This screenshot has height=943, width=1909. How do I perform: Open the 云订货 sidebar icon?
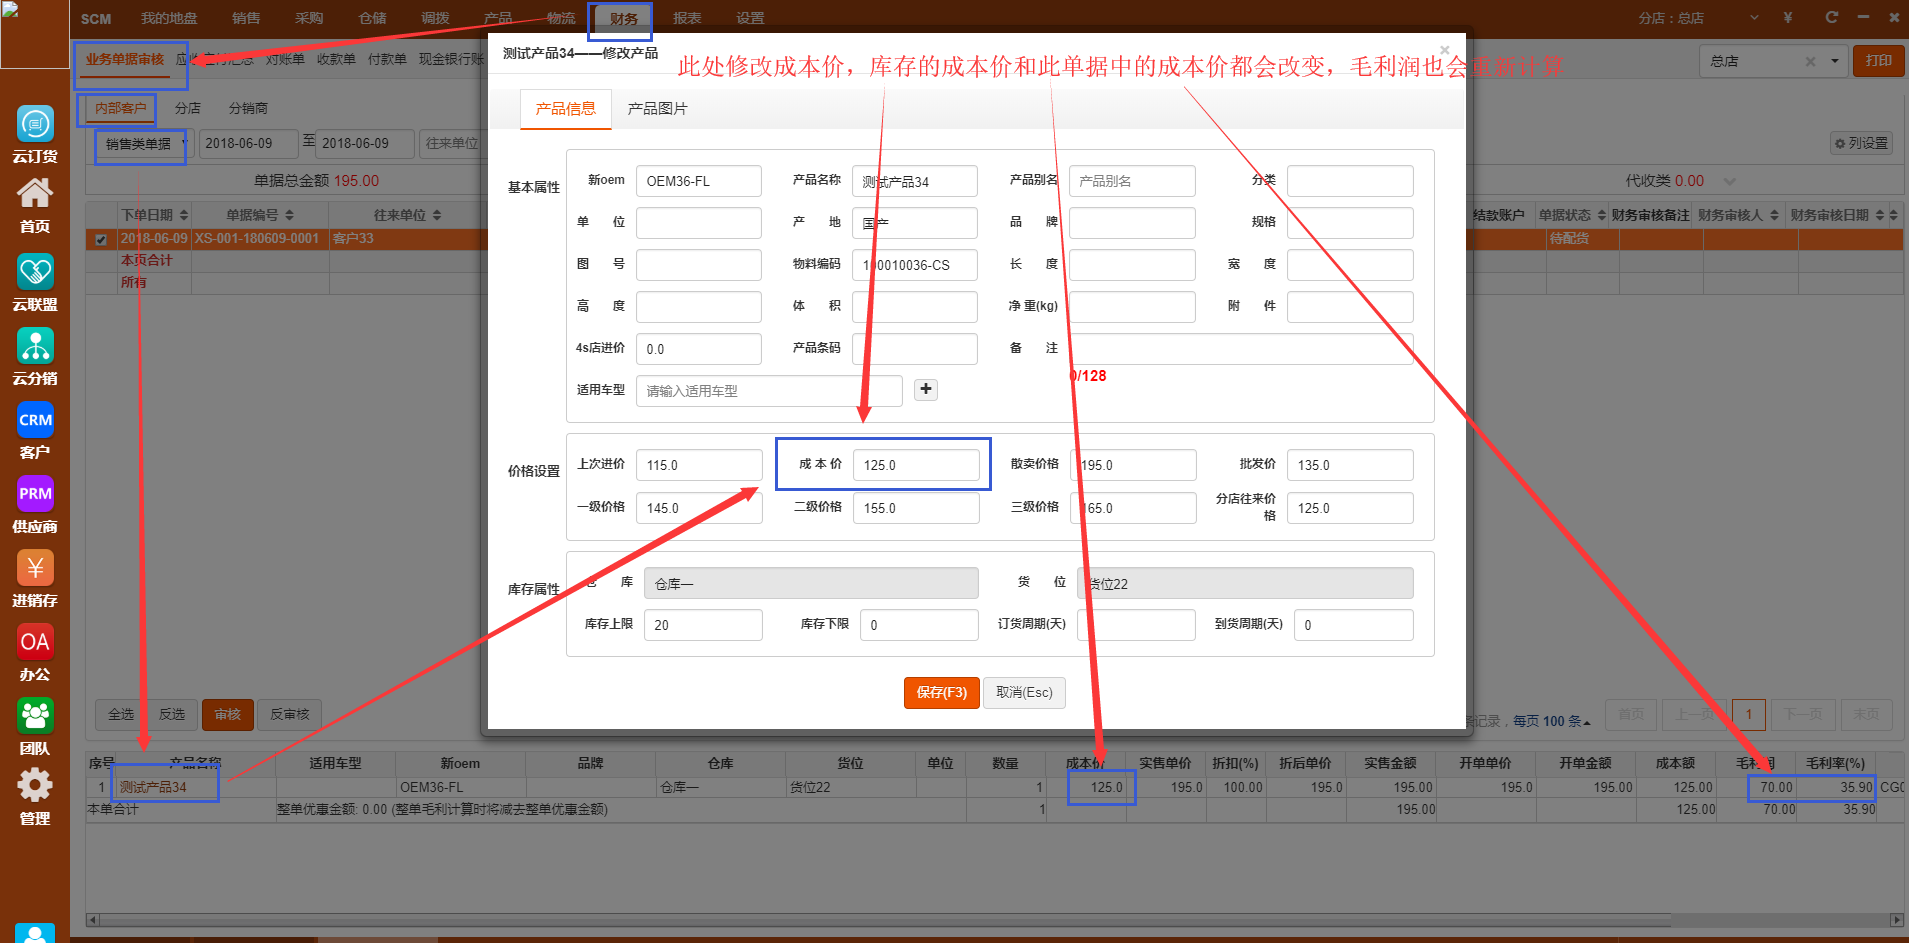(x=35, y=124)
